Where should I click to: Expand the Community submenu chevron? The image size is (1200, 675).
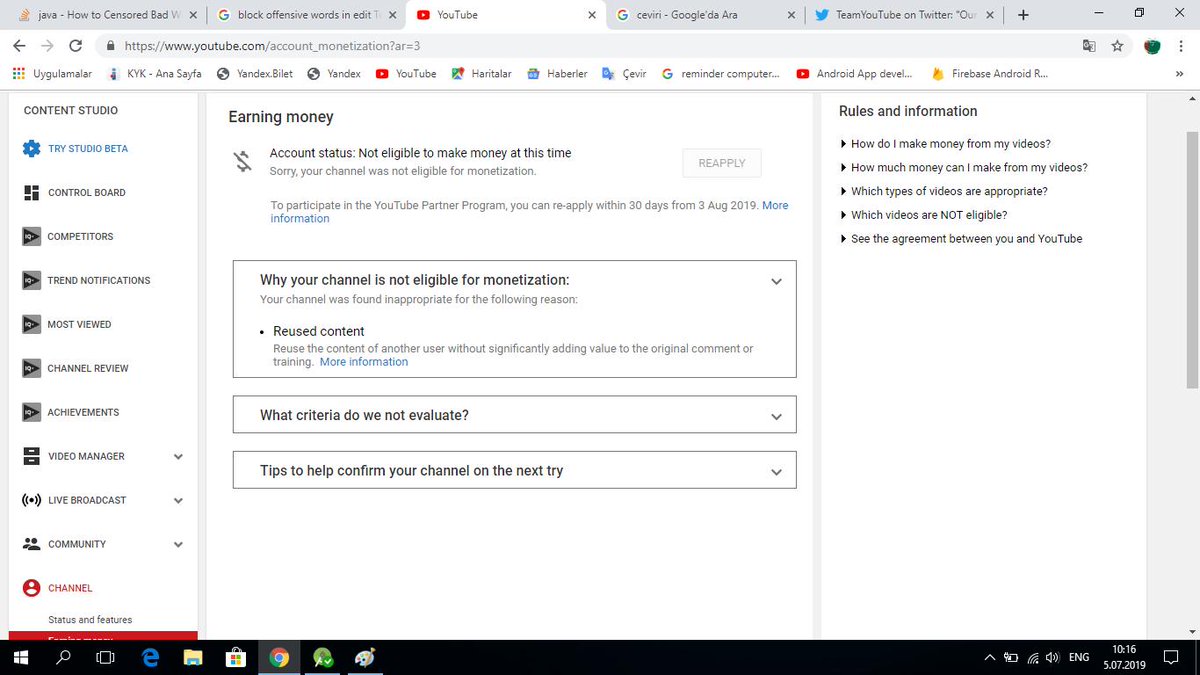coord(179,545)
